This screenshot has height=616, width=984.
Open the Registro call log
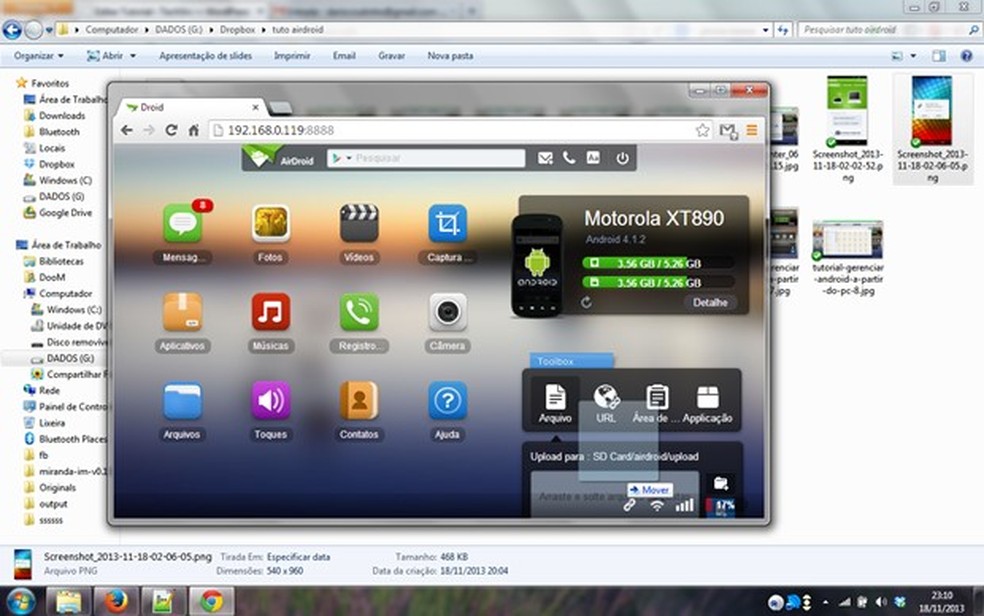click(359, 313)
